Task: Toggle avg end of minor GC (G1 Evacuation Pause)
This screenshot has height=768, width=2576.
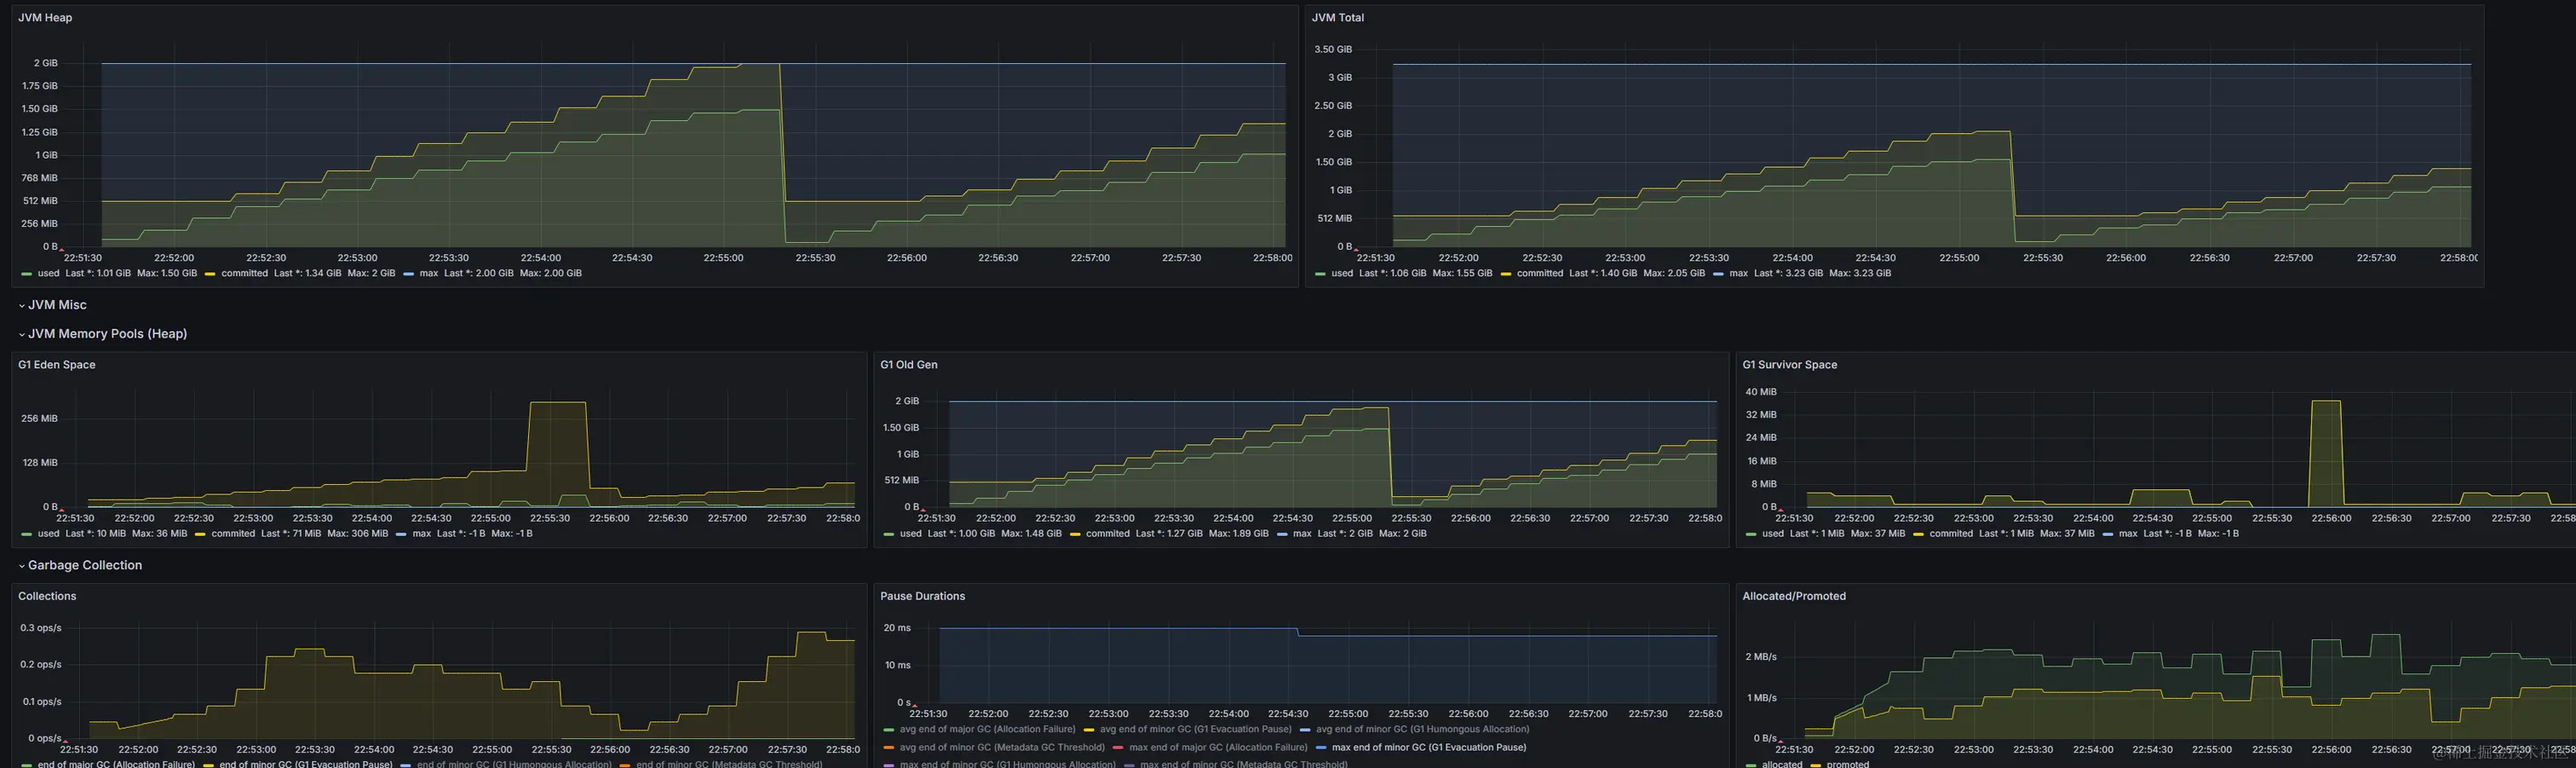Action: point(1196,729)
